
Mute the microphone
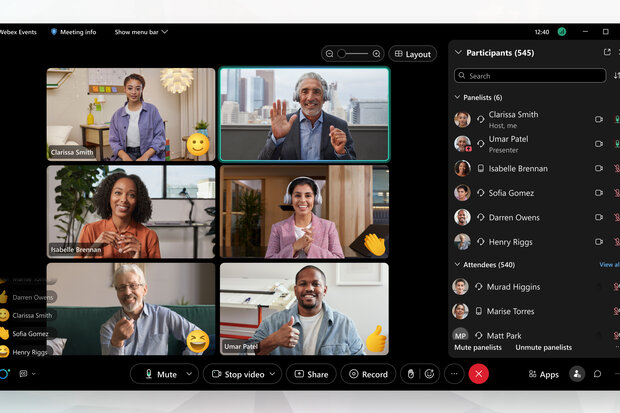coord(161,374)
